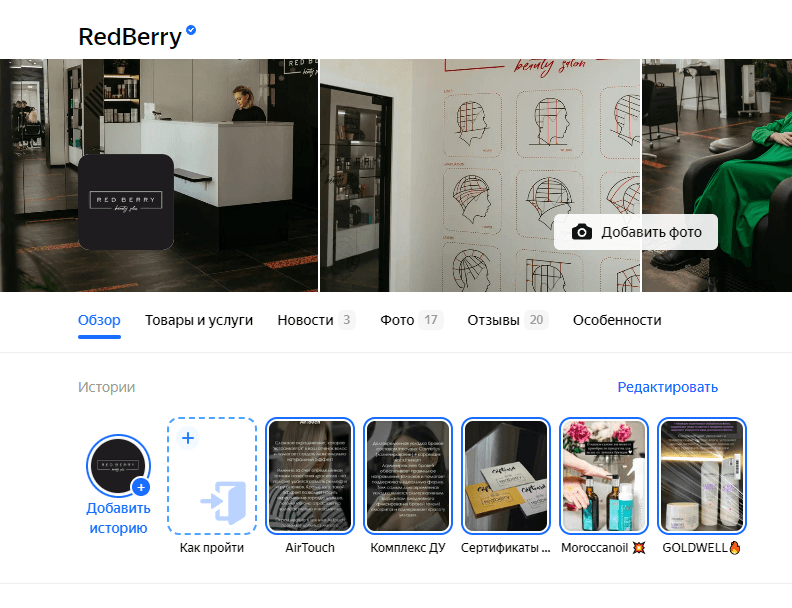This screenshot has width=792, height=608.
Task: Select the Особенности tab
Action: click(617, 320)
